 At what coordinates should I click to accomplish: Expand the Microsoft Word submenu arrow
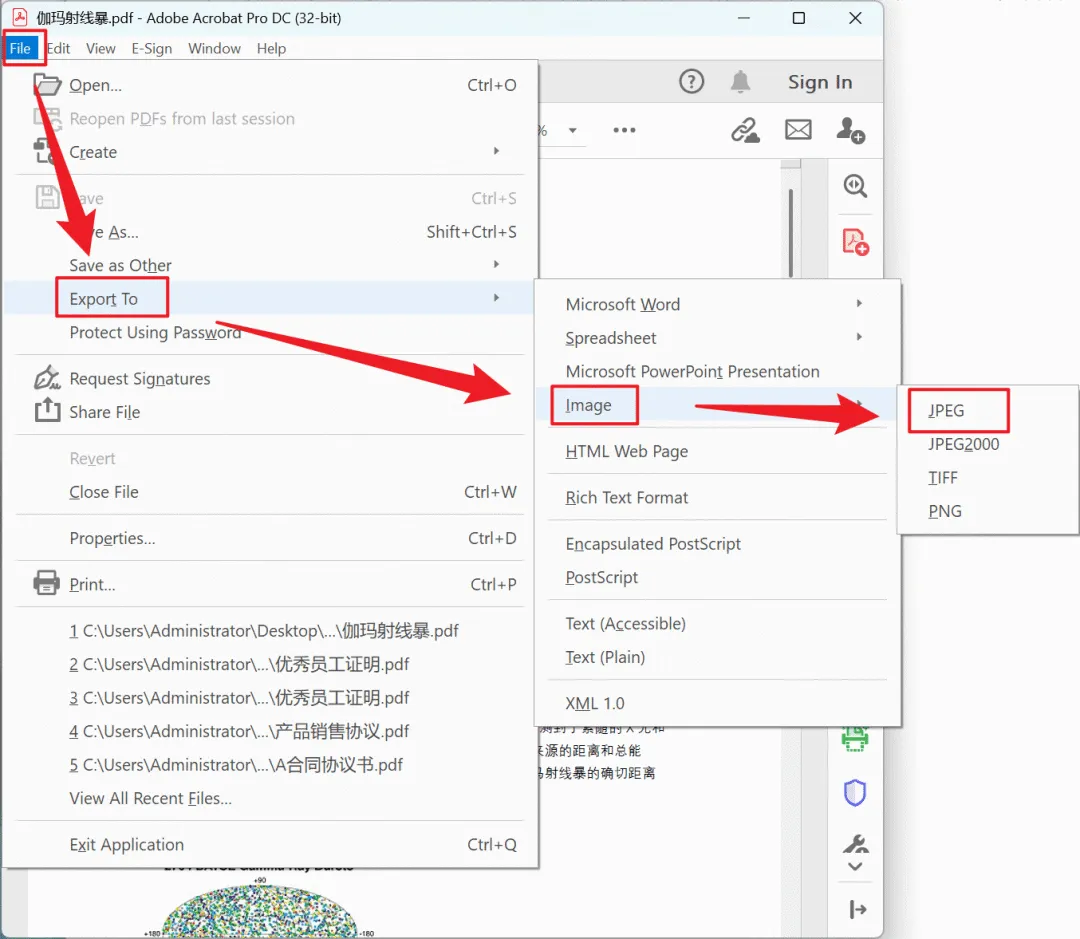pyautogui.click(x=859, y=303)
